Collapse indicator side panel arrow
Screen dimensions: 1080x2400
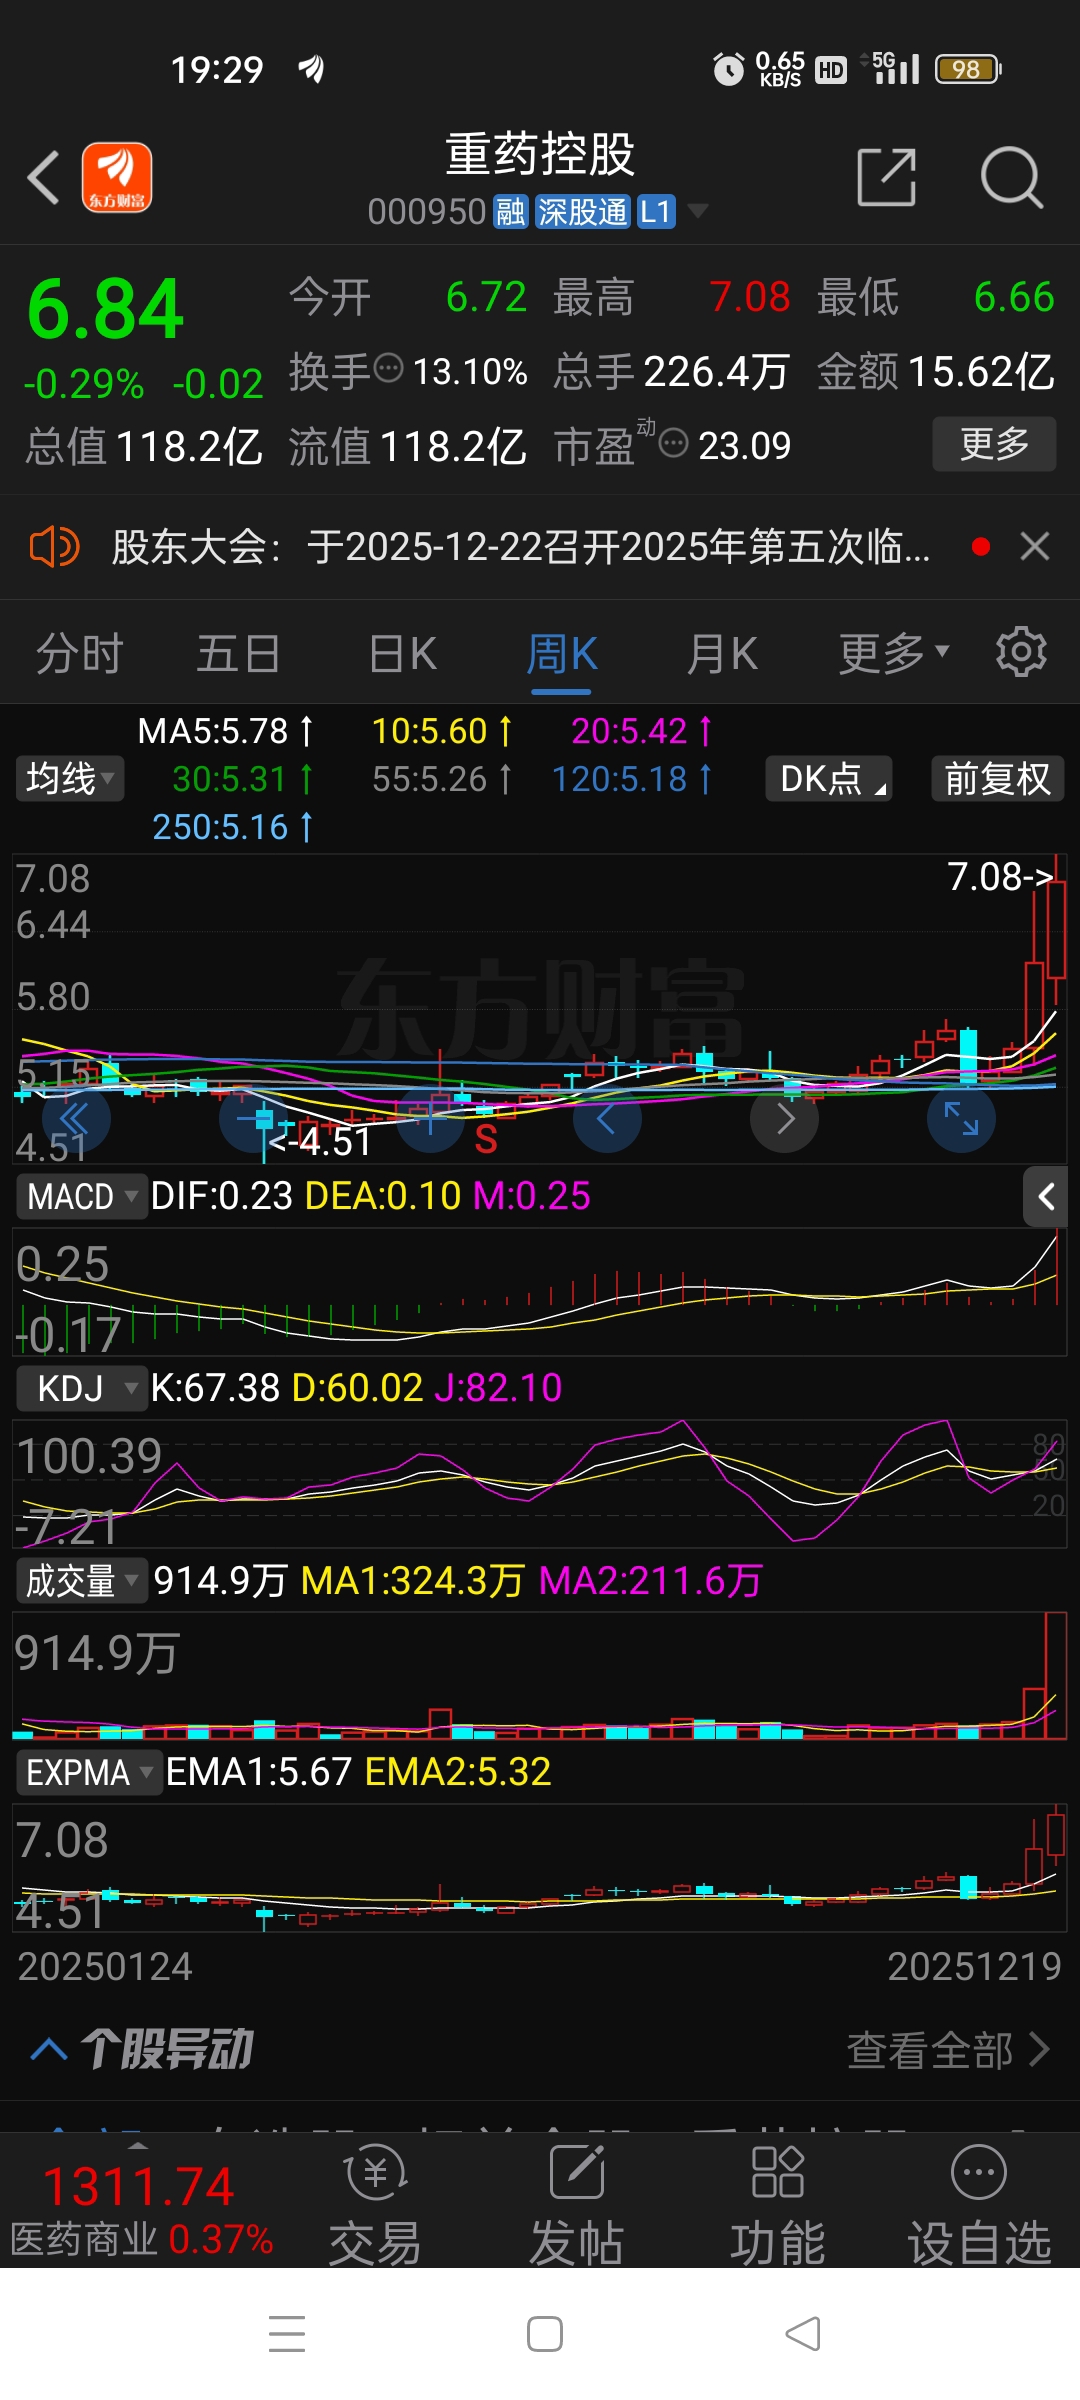coord(1045,1196)
